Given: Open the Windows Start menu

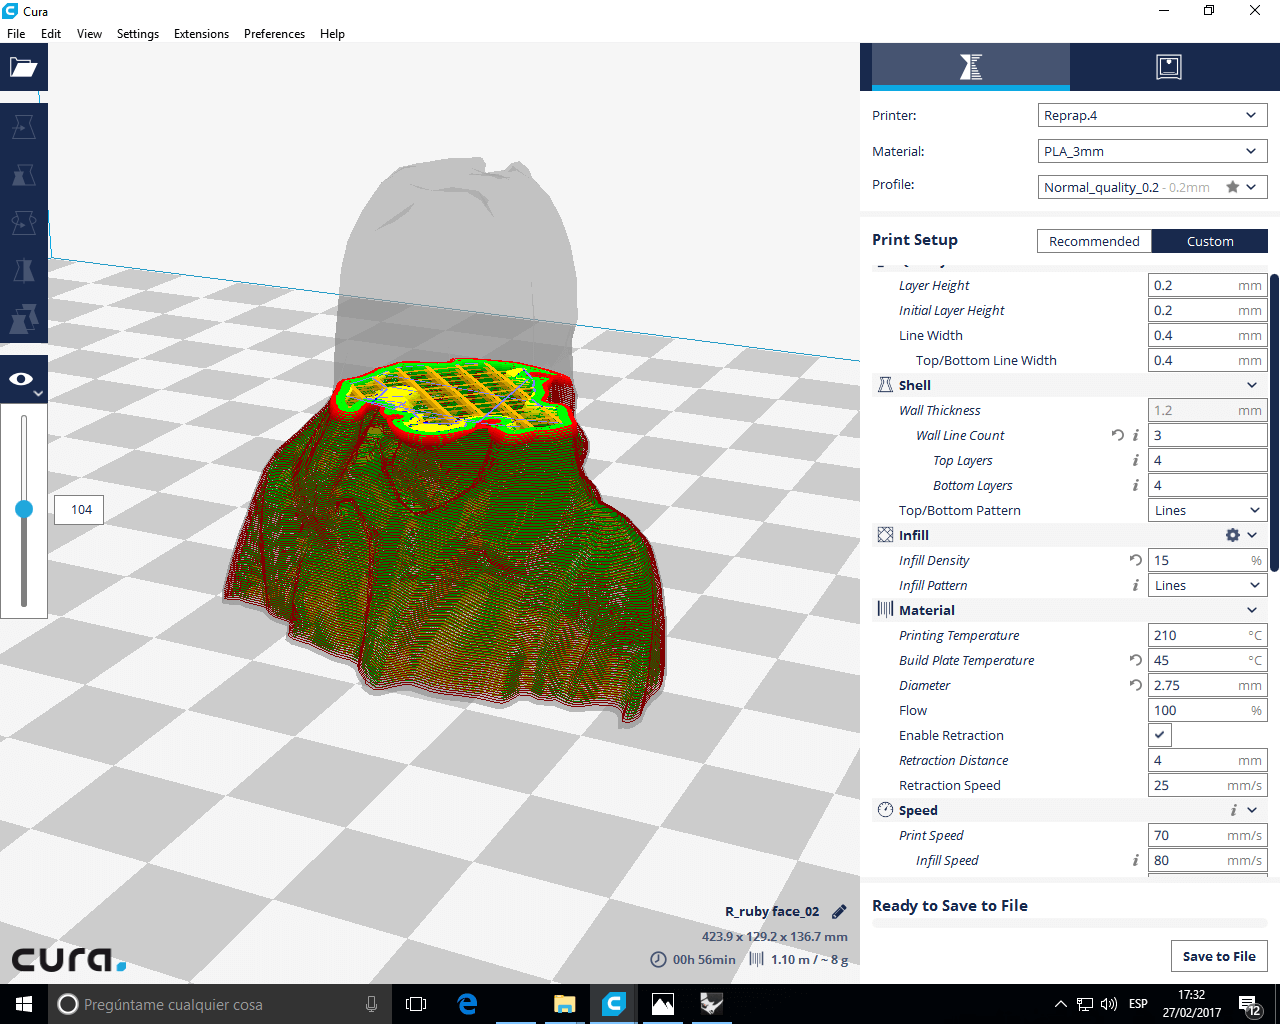Looking at the screenshot, I should click(x=24, y=1004).
